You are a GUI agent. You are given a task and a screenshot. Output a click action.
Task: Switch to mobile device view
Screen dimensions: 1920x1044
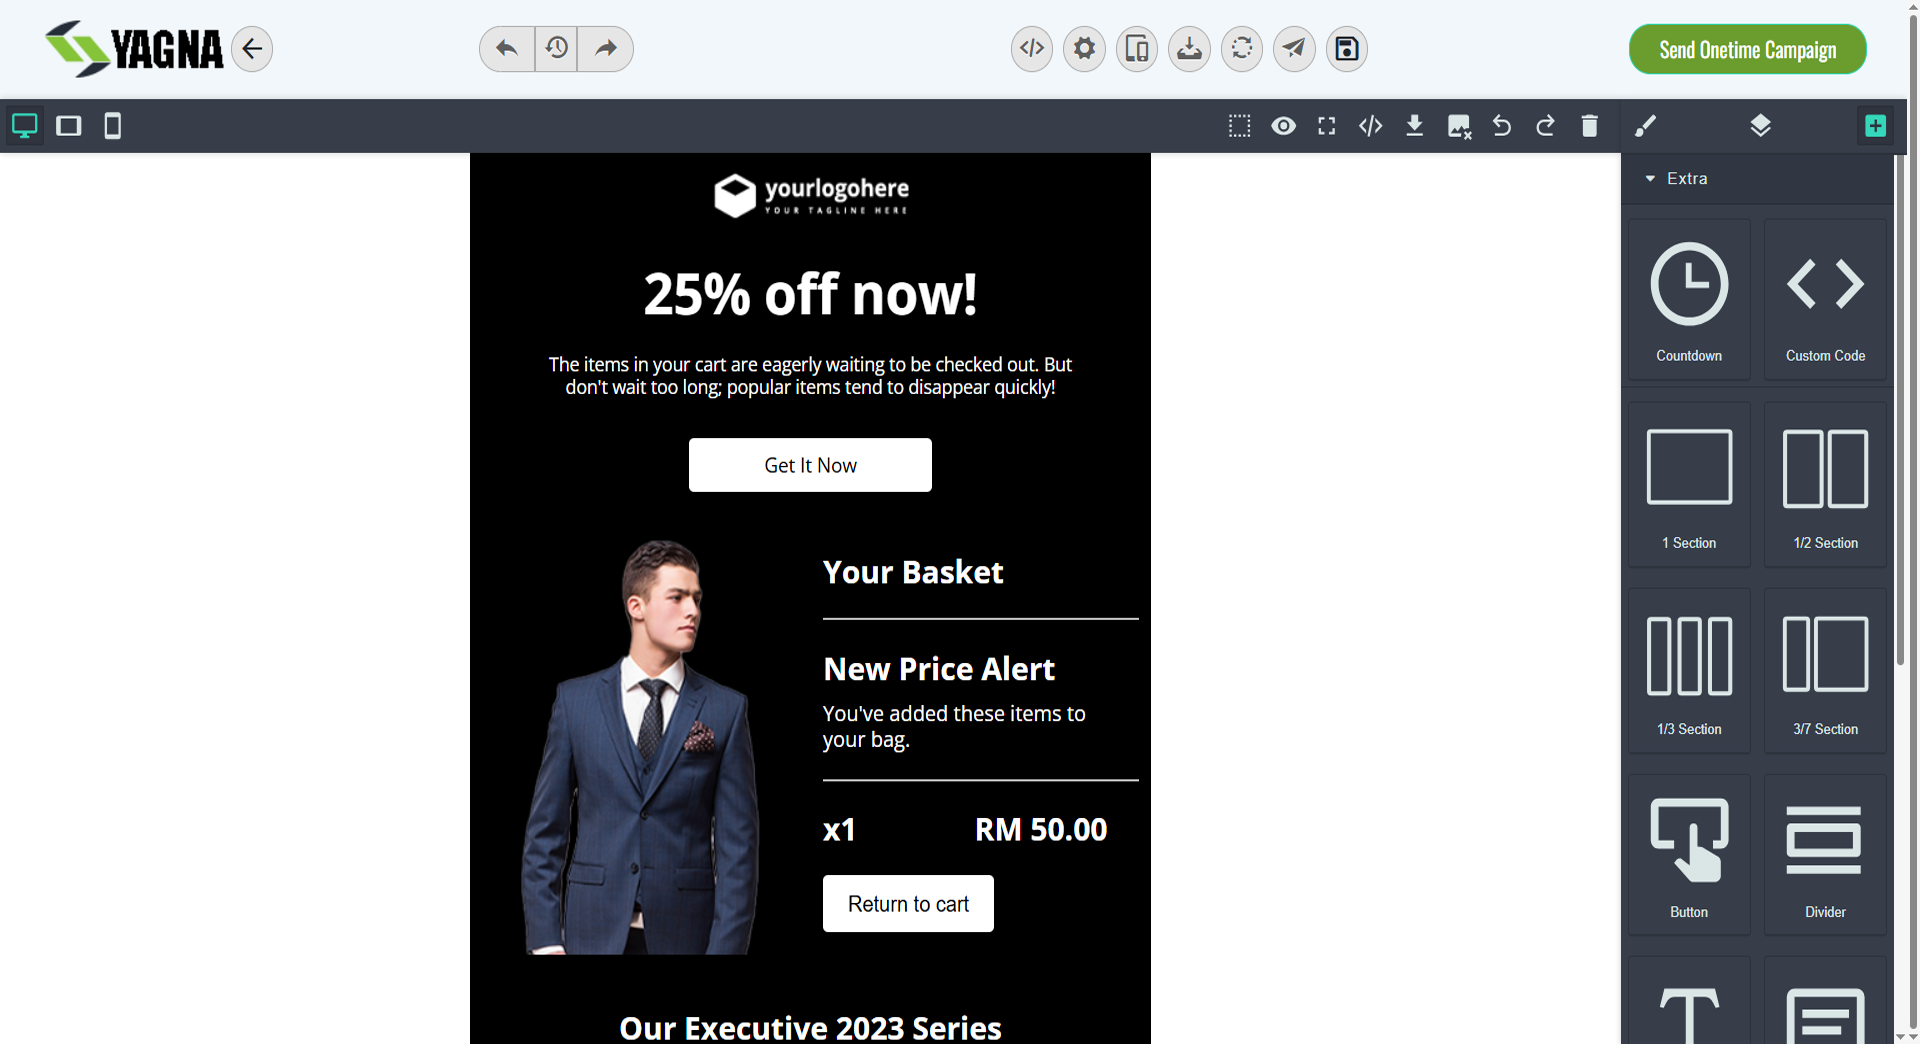point(113,126)
